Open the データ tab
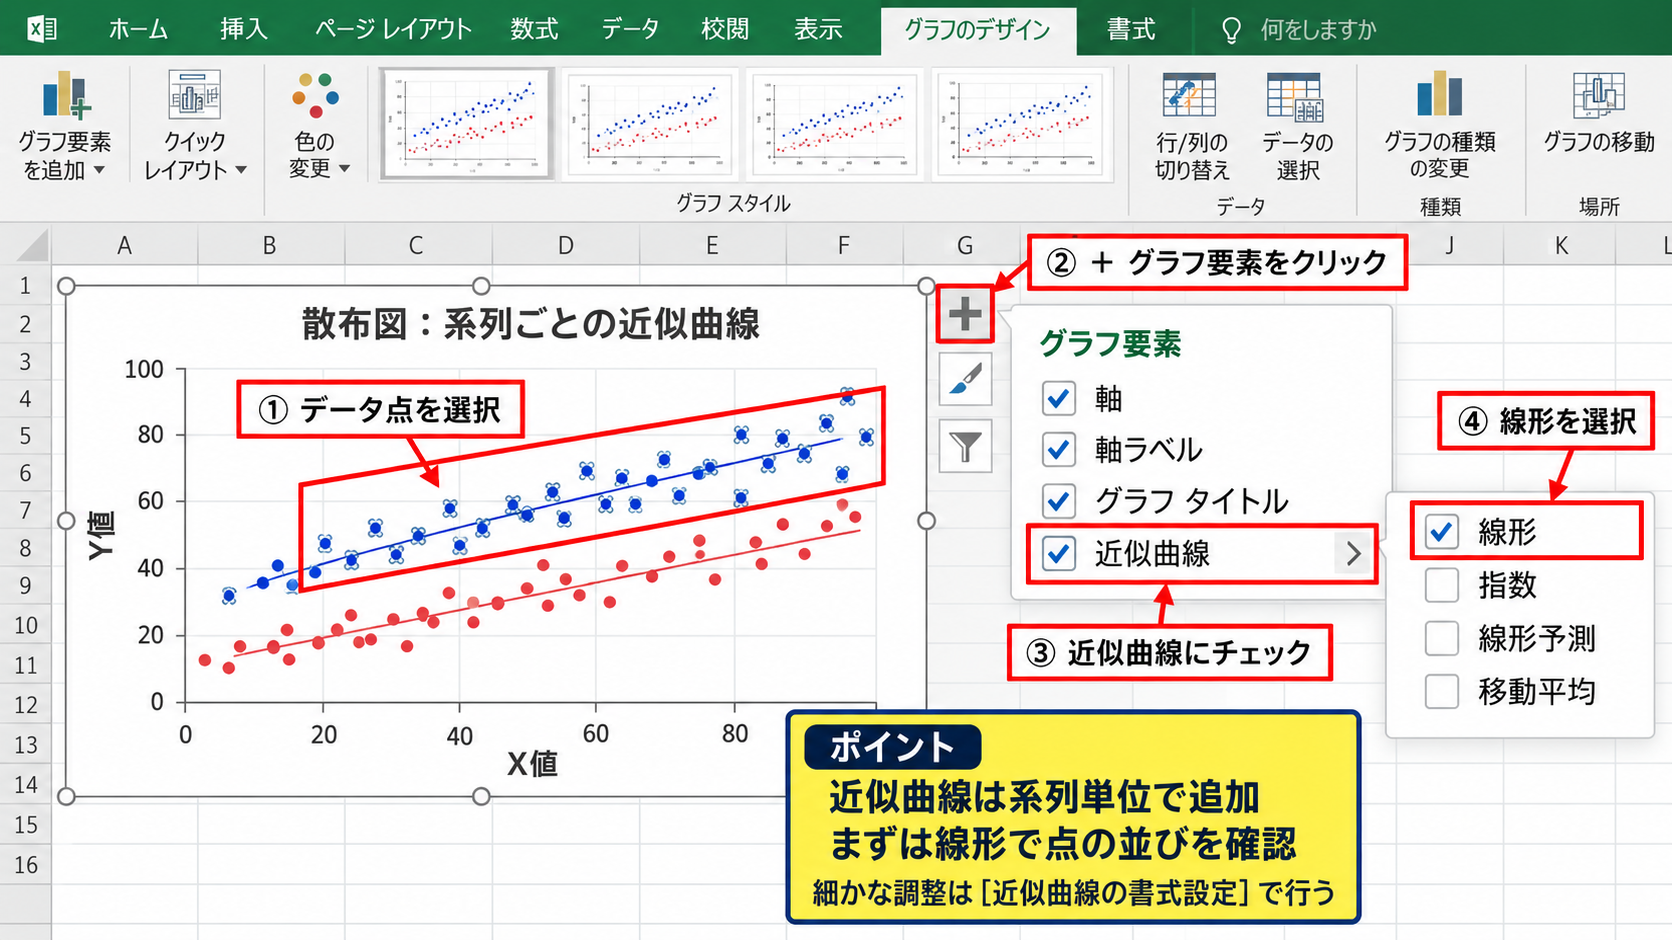Screen dimensions: 1672x940 tap(630, 29)
